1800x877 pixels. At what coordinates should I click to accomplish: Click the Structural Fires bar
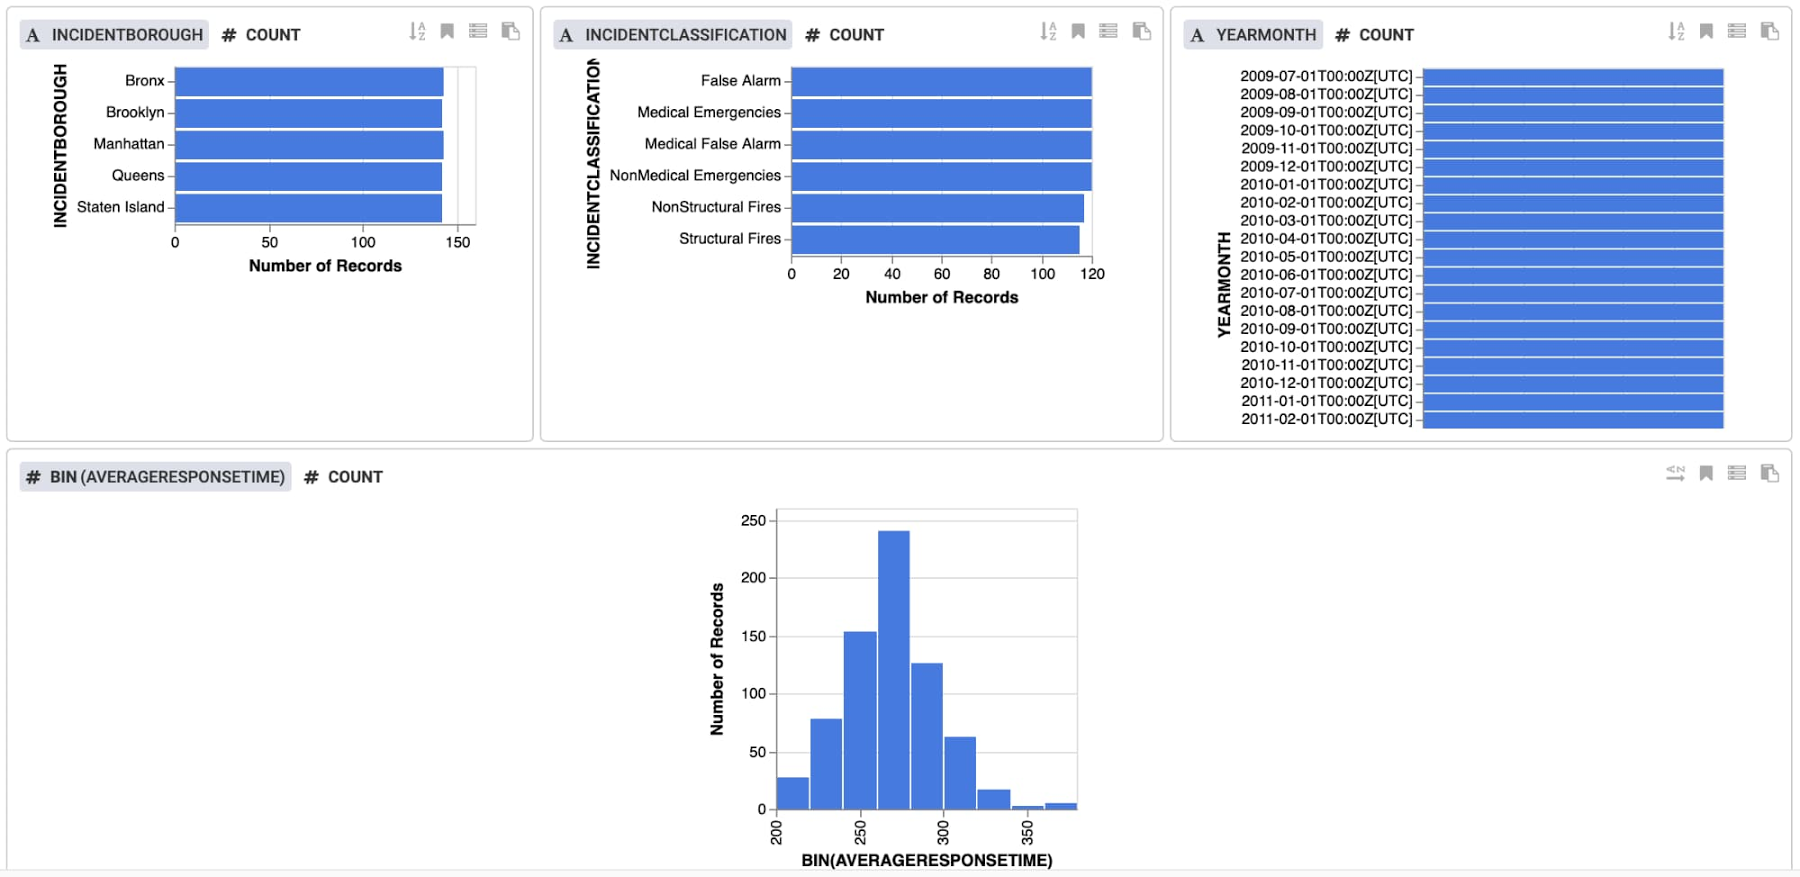pyautogui.click(x=935, y=240)
